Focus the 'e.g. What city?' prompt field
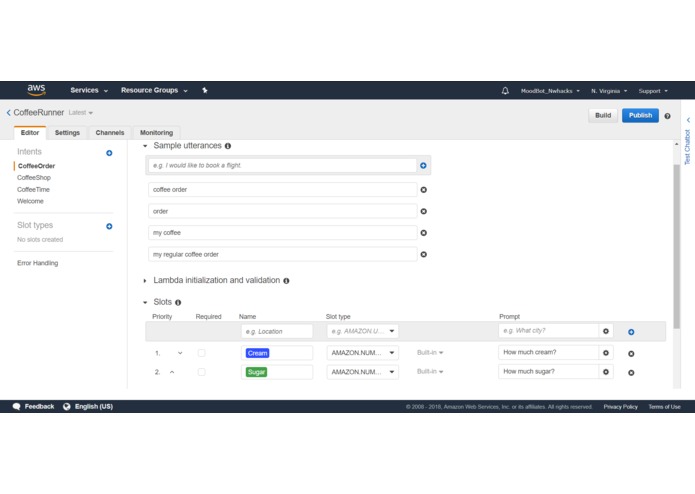695x494 pixels. 548,331
